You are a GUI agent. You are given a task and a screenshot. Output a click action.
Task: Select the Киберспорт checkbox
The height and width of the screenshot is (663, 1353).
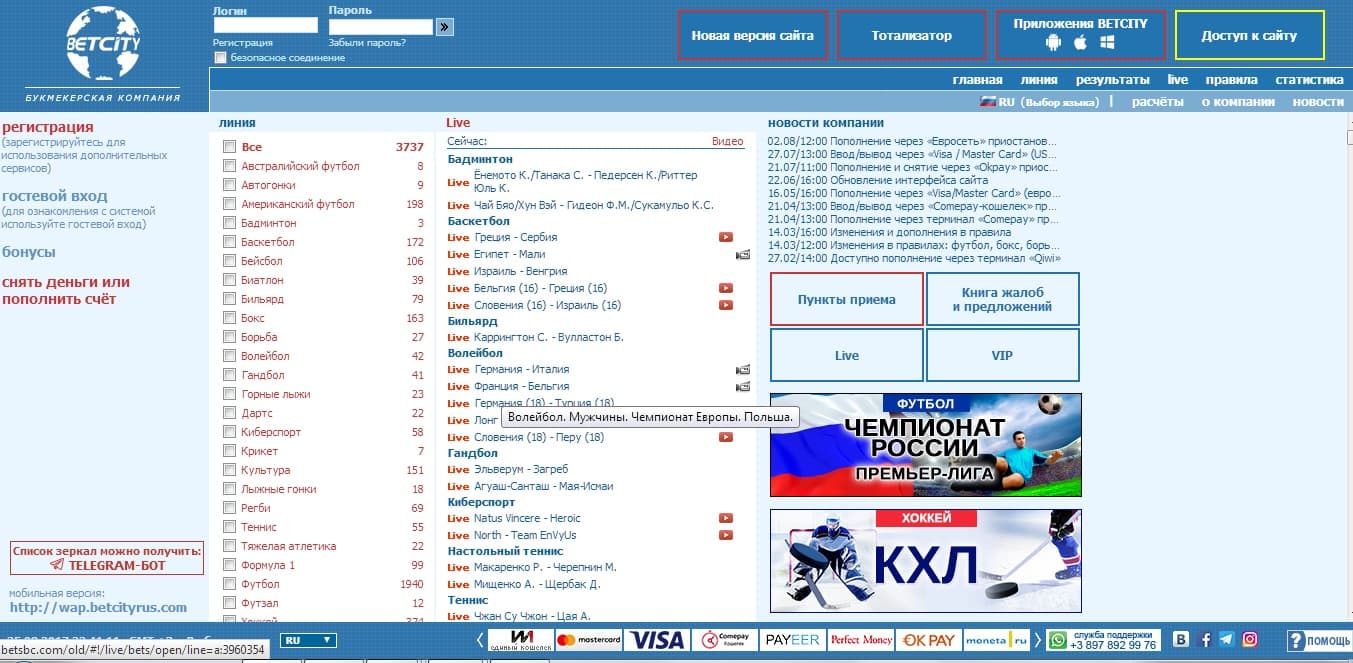coord(230,432)
